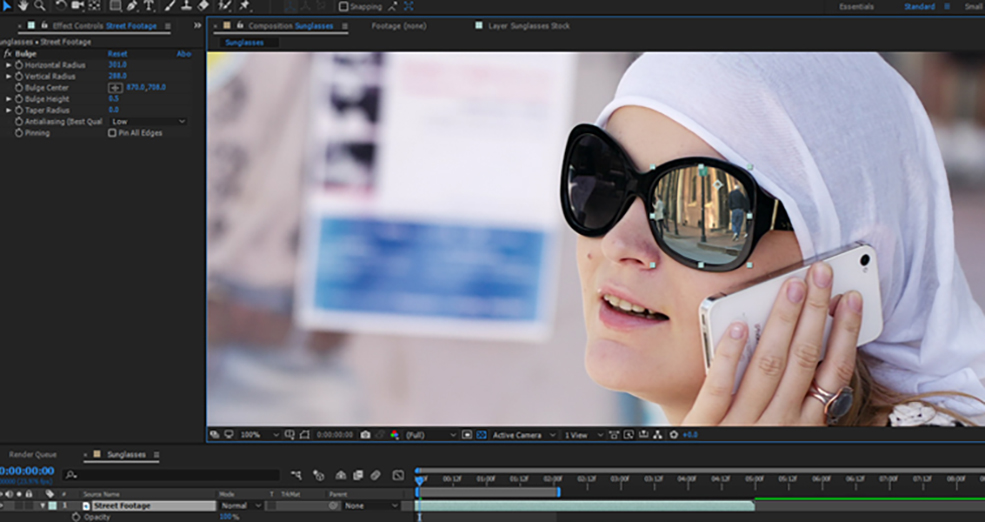Select the Clone Stamp tool
The width and height of the screenshot is (985, 522).
coord(187,6)
